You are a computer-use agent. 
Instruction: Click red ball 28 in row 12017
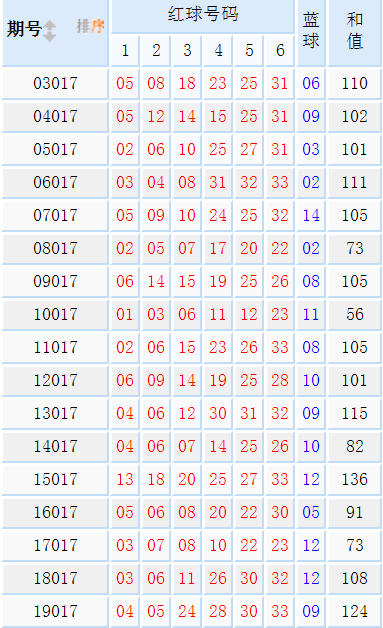pyautogui.click(x=280, y=380)
